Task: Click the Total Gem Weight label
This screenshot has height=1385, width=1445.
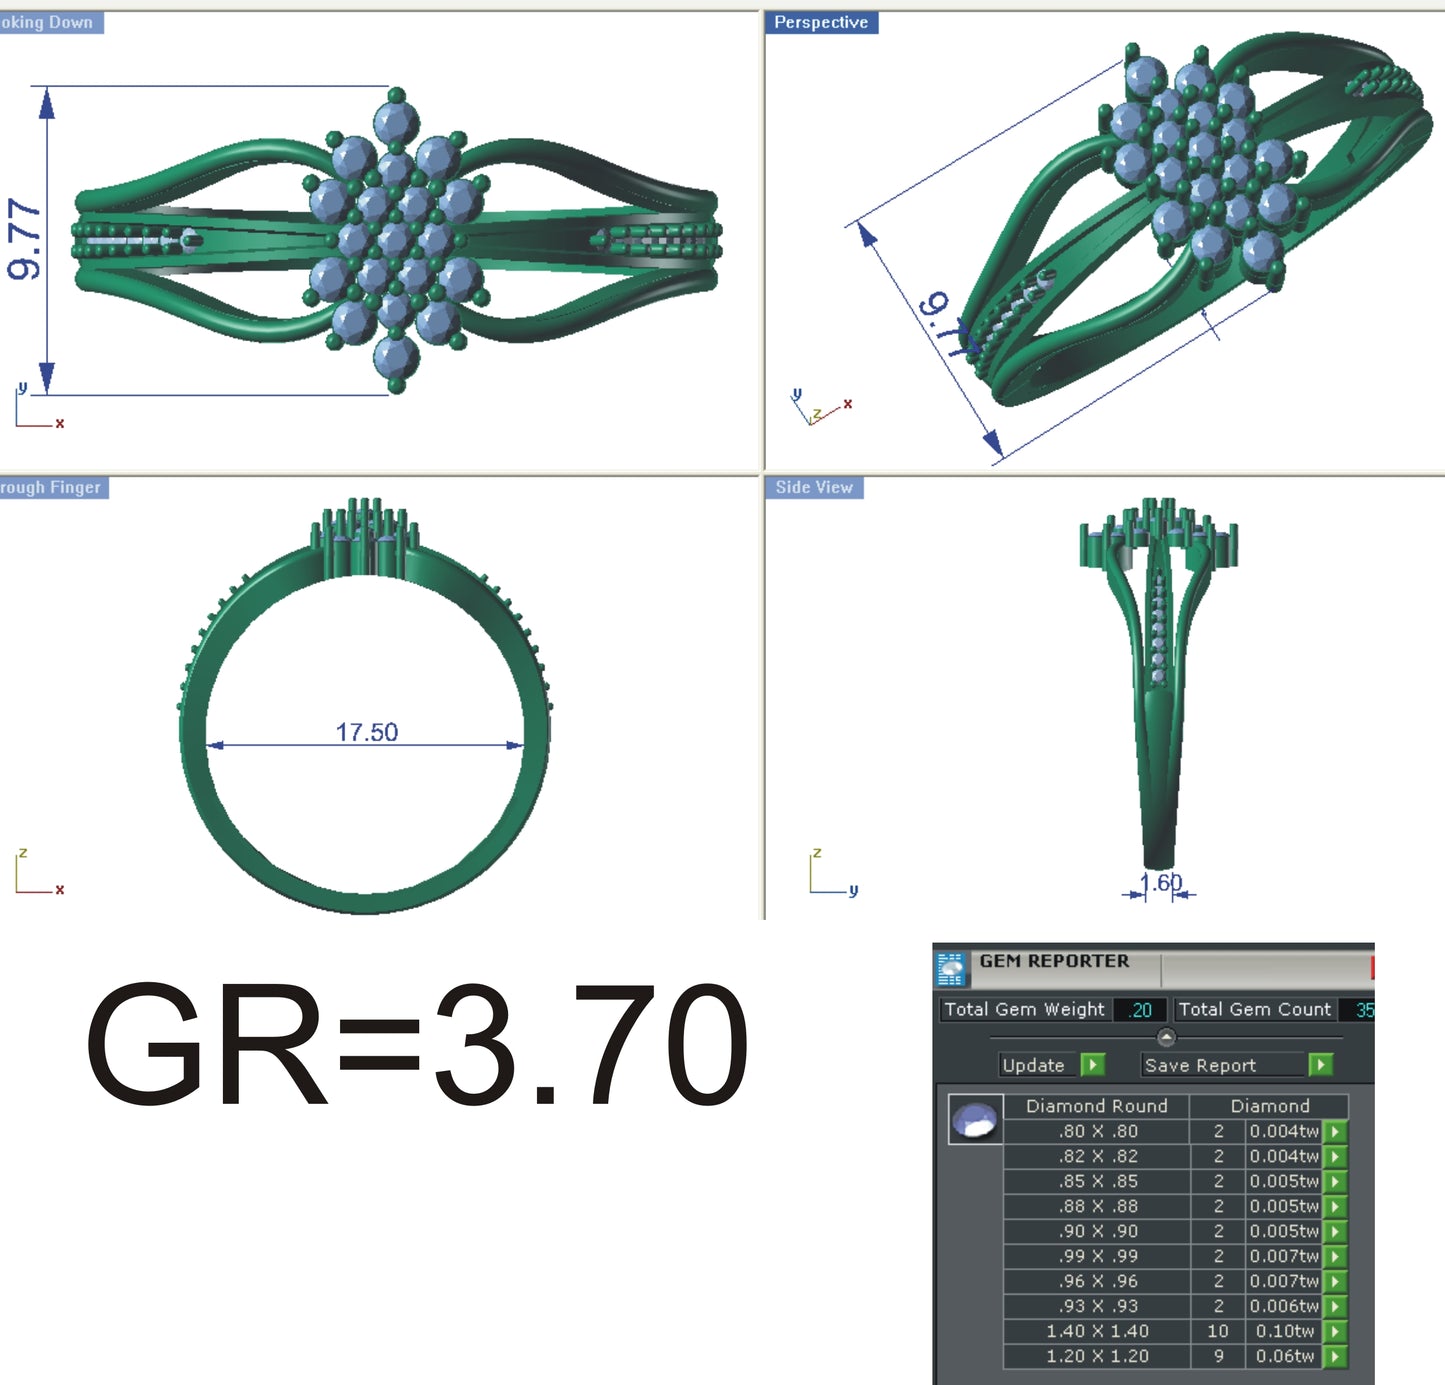Action: 1025,1010
